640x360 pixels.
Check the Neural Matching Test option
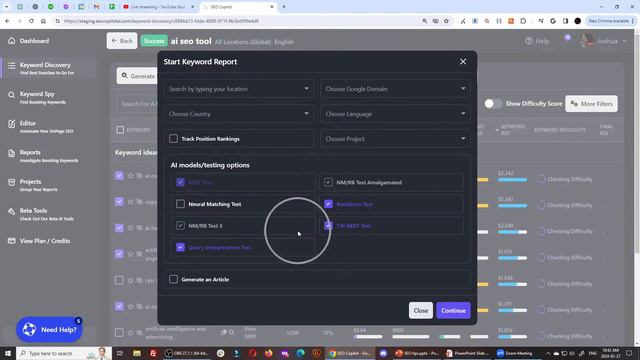click(180, 204)
